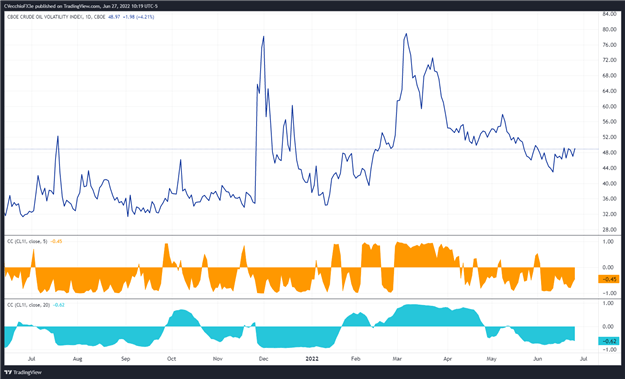Select the 48.97 last price value in header
Screen dimensions: 625x379
pyautogui.click(x=114, y=17)
